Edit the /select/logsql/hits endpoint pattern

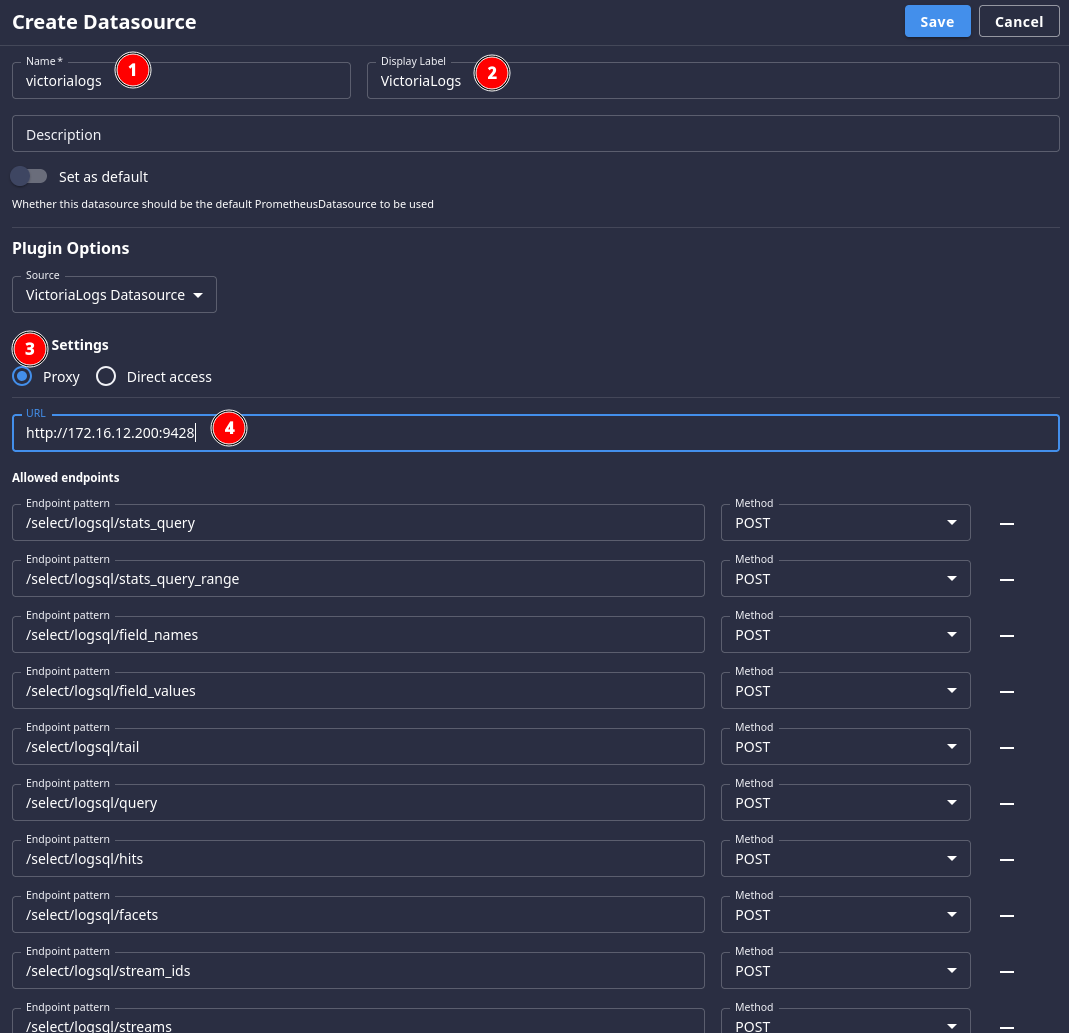pos(358,858)
